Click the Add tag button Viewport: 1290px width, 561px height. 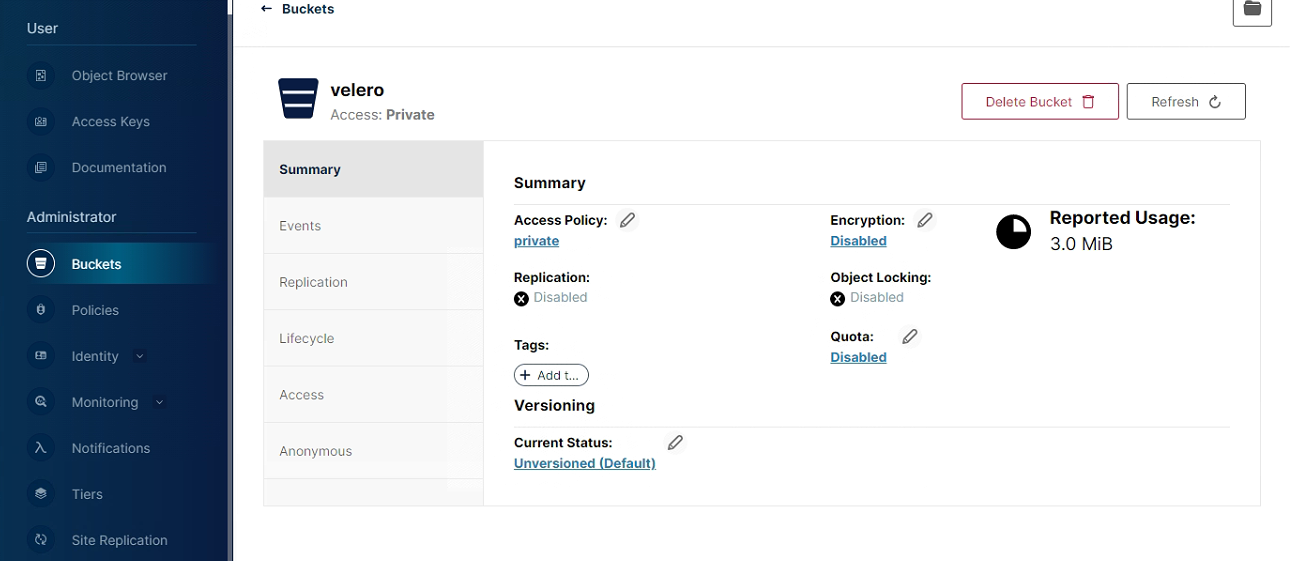coord(551,375)
